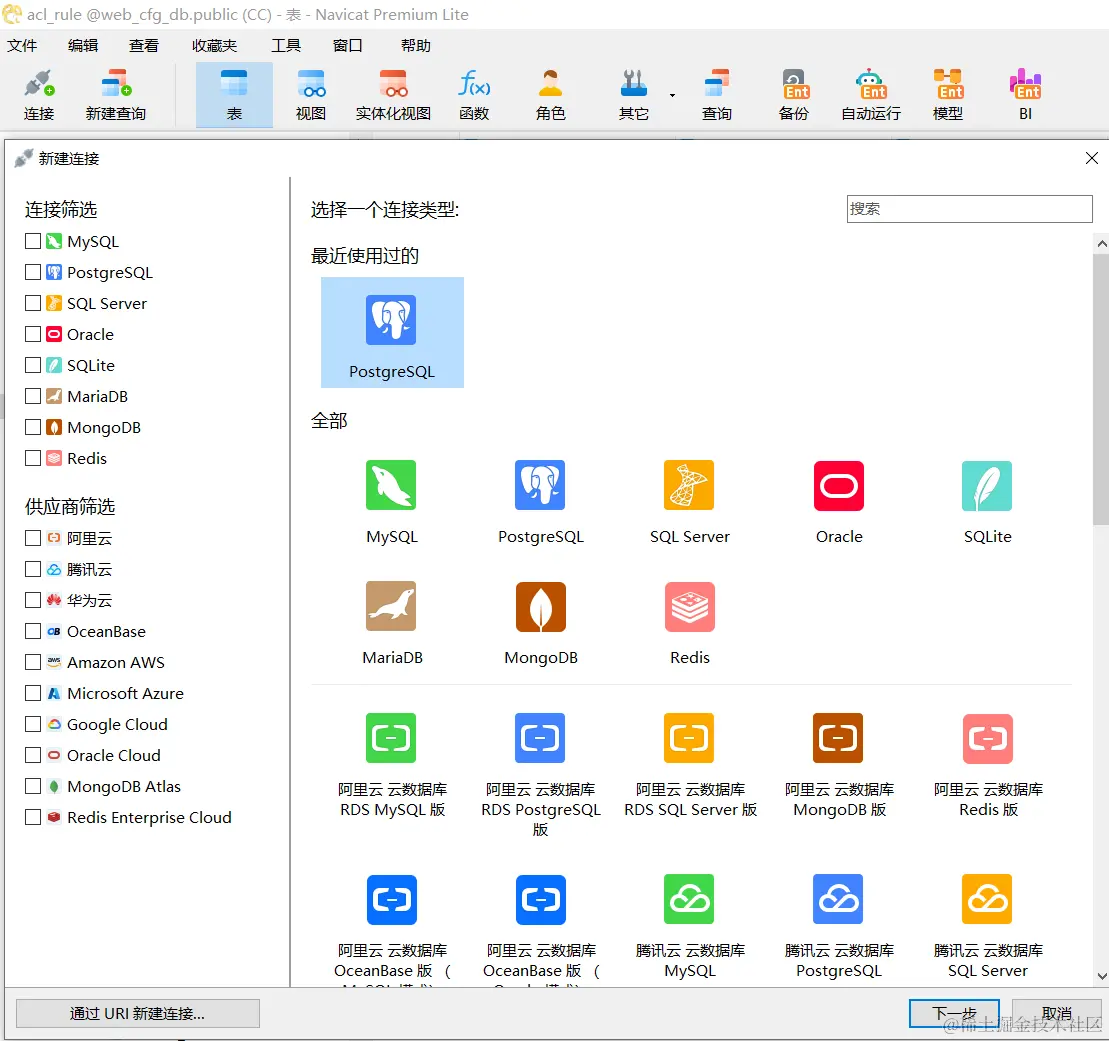Expand the Others dropdown arrow in toolbar
Image resolution: width=1109 pixels, height=1041 pixels.
(672, 95)
